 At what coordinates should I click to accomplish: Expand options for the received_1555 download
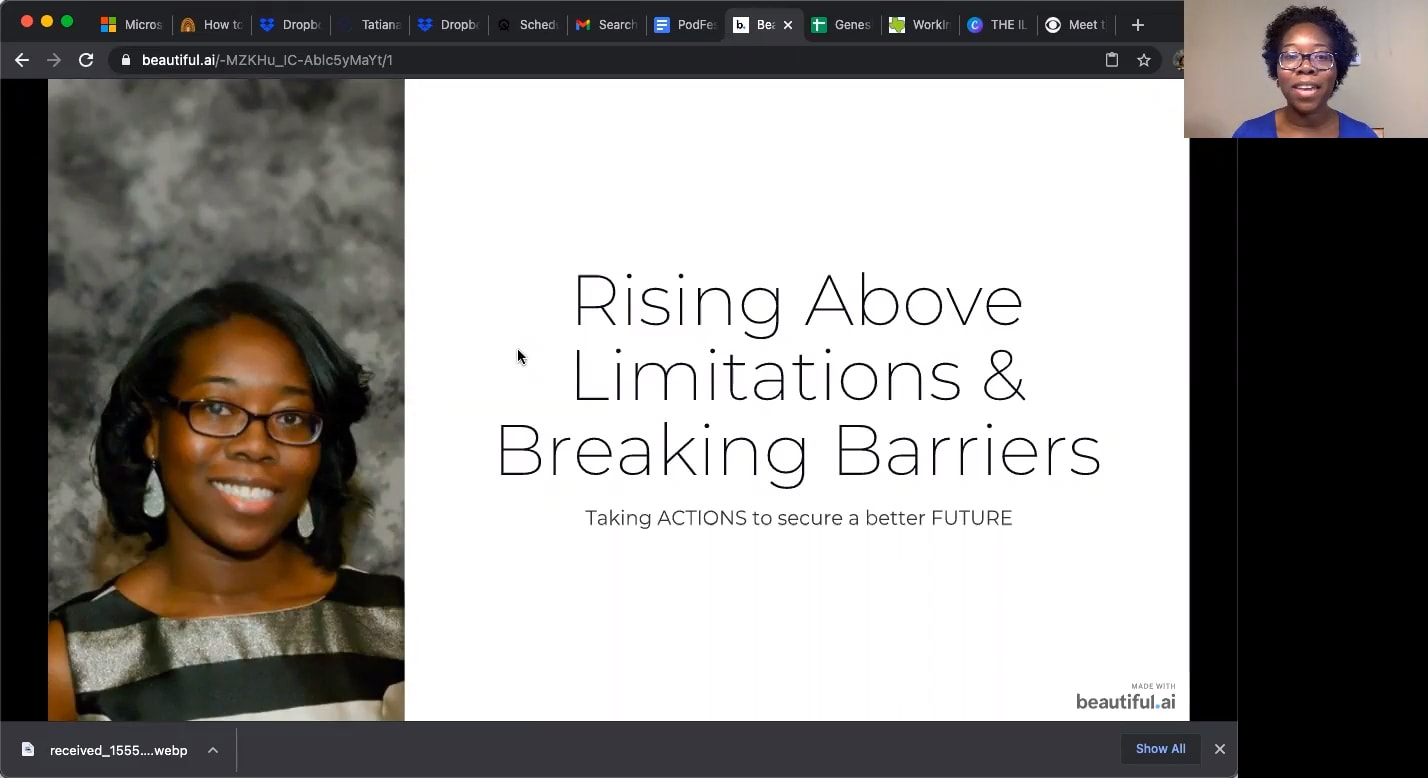211,749
